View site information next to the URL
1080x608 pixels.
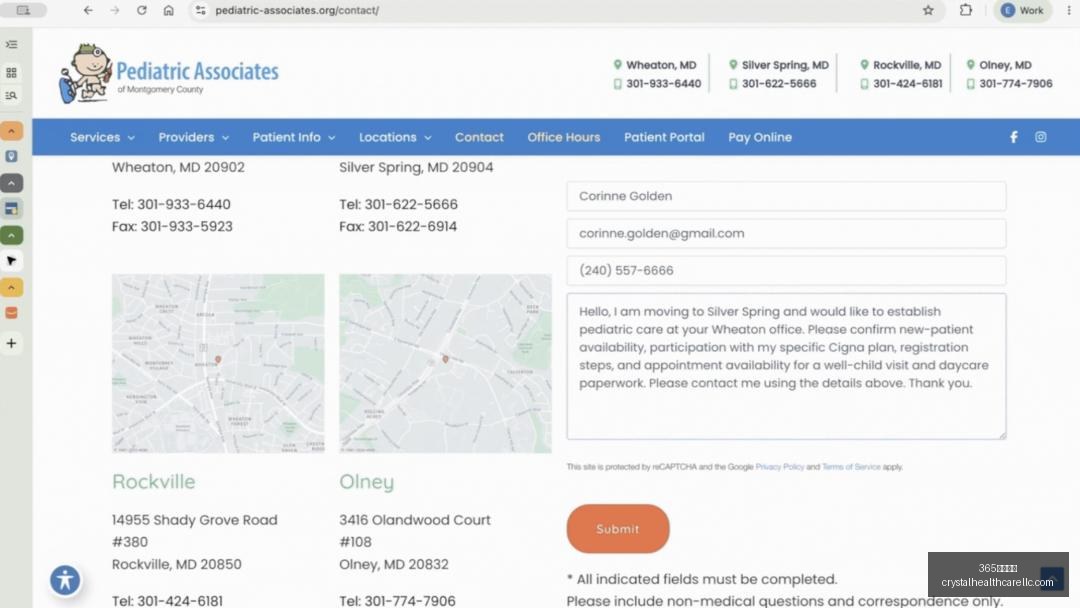click(x=200, y=10)
